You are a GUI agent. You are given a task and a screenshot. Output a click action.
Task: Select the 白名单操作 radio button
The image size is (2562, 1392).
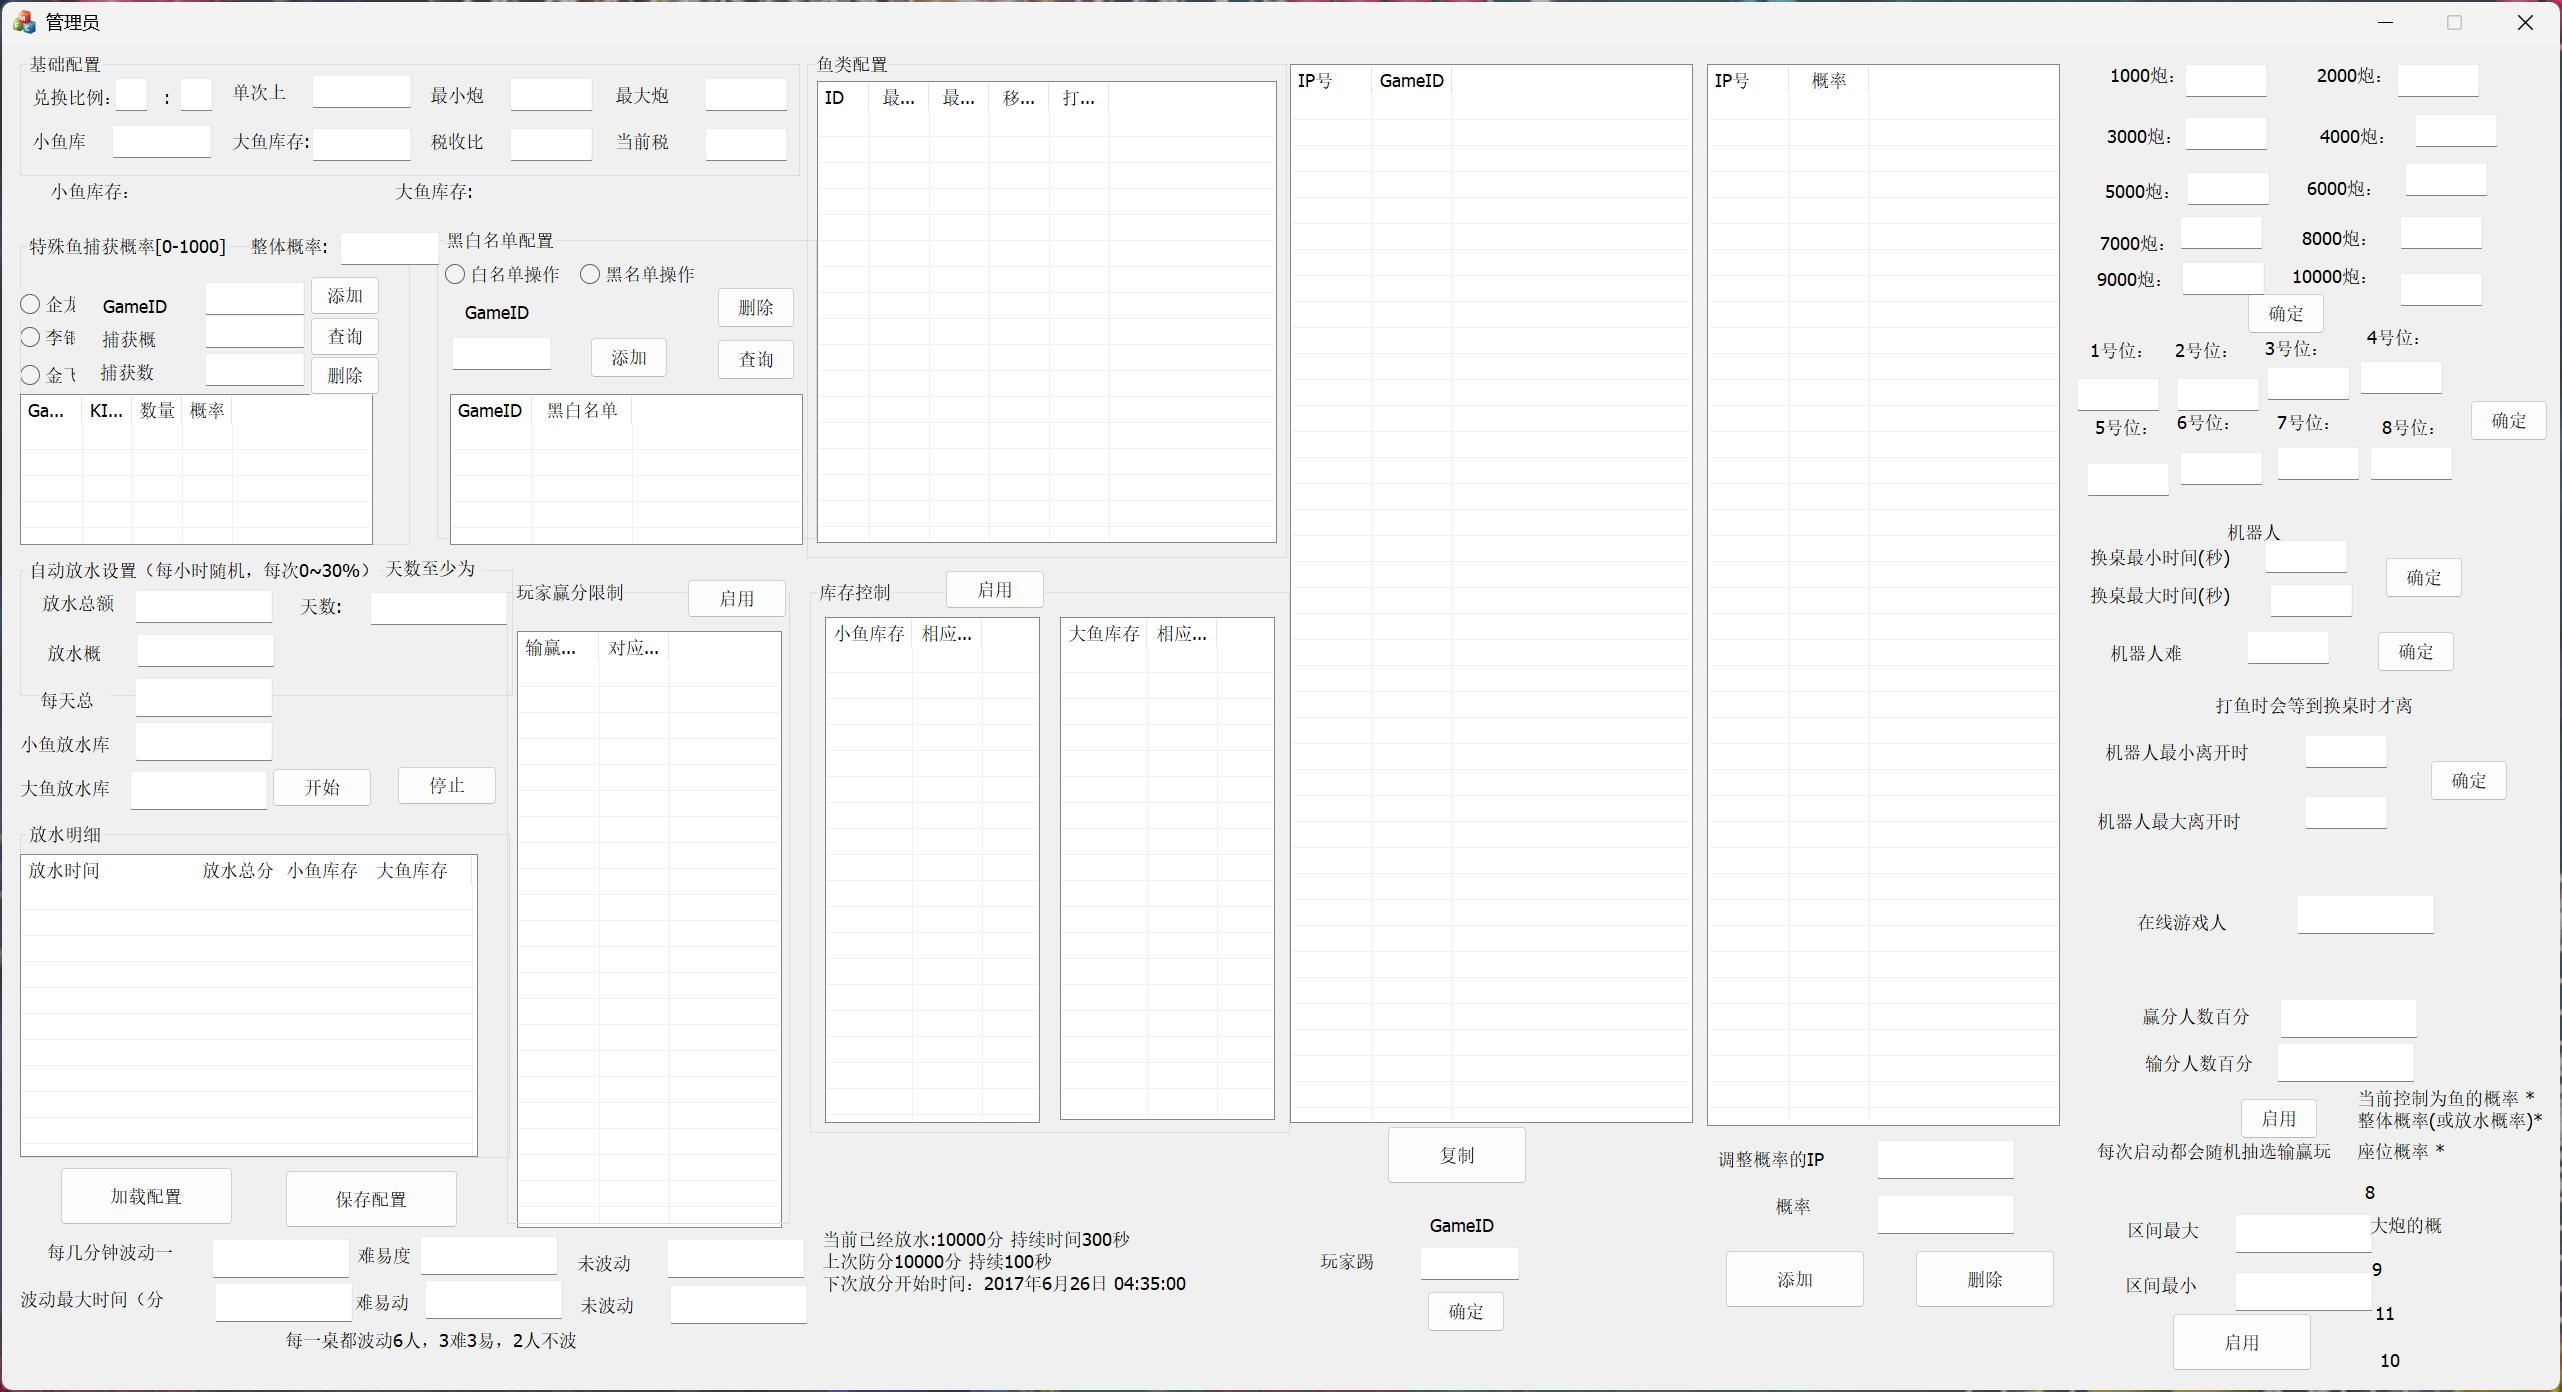456,274
